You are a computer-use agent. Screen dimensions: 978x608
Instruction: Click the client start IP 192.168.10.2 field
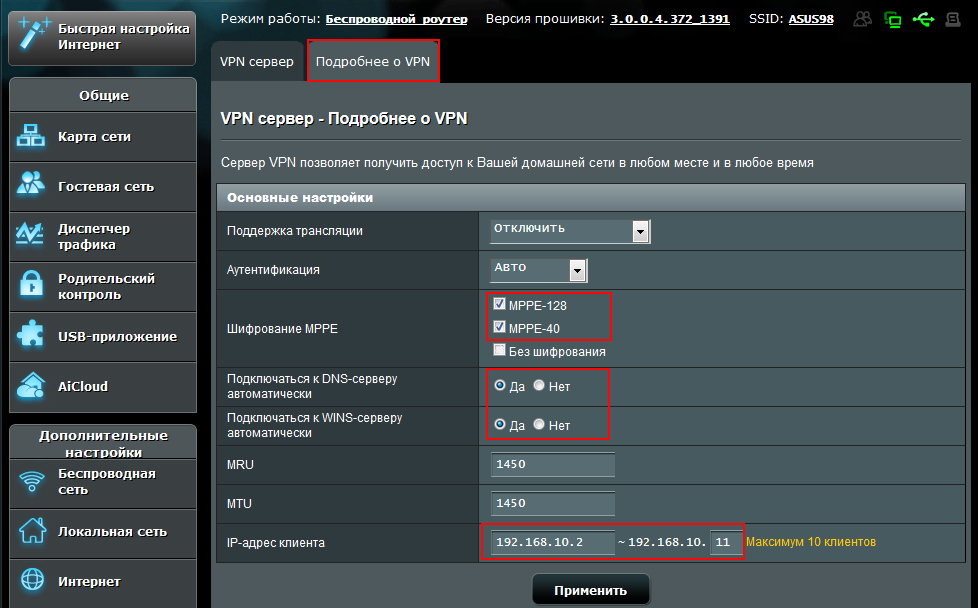click(x=553, y=542)
